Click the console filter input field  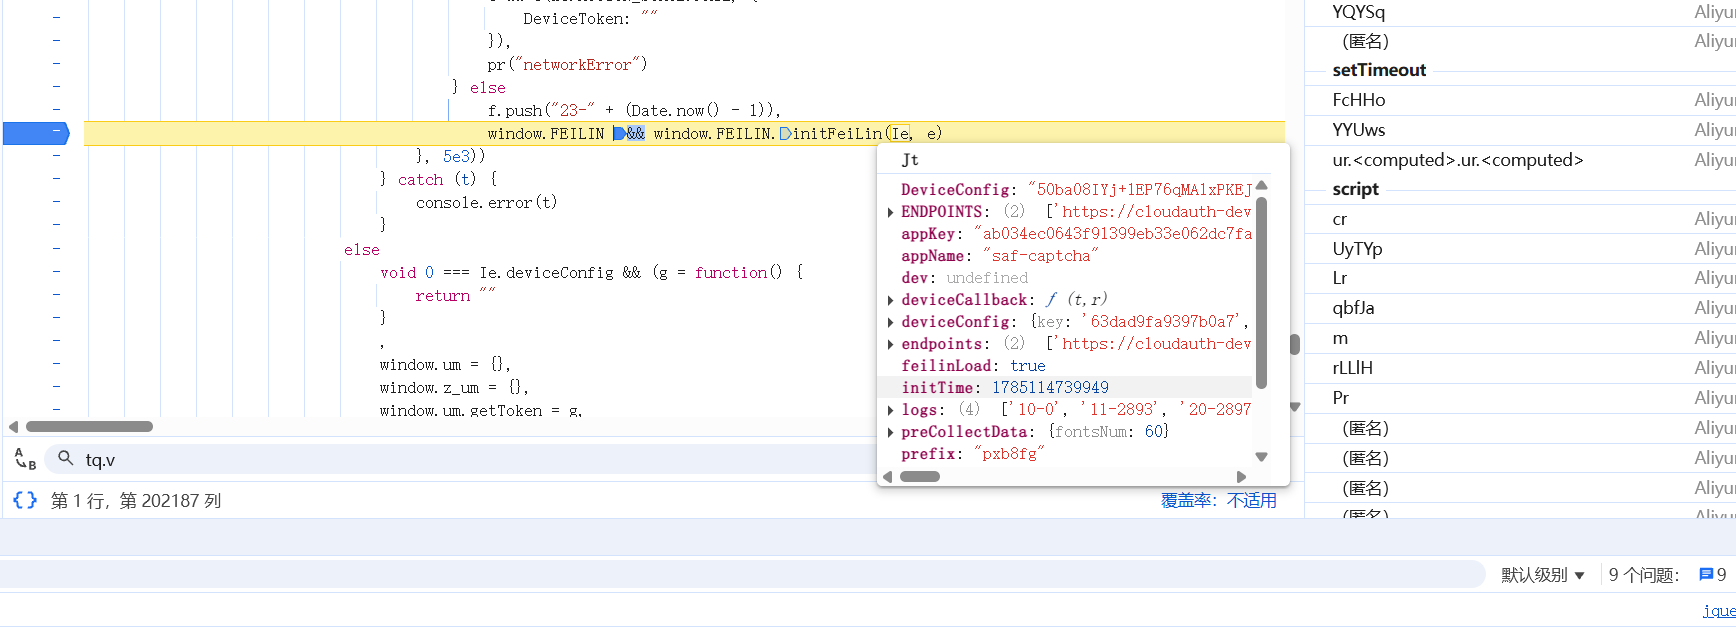[x=740, y=575]
